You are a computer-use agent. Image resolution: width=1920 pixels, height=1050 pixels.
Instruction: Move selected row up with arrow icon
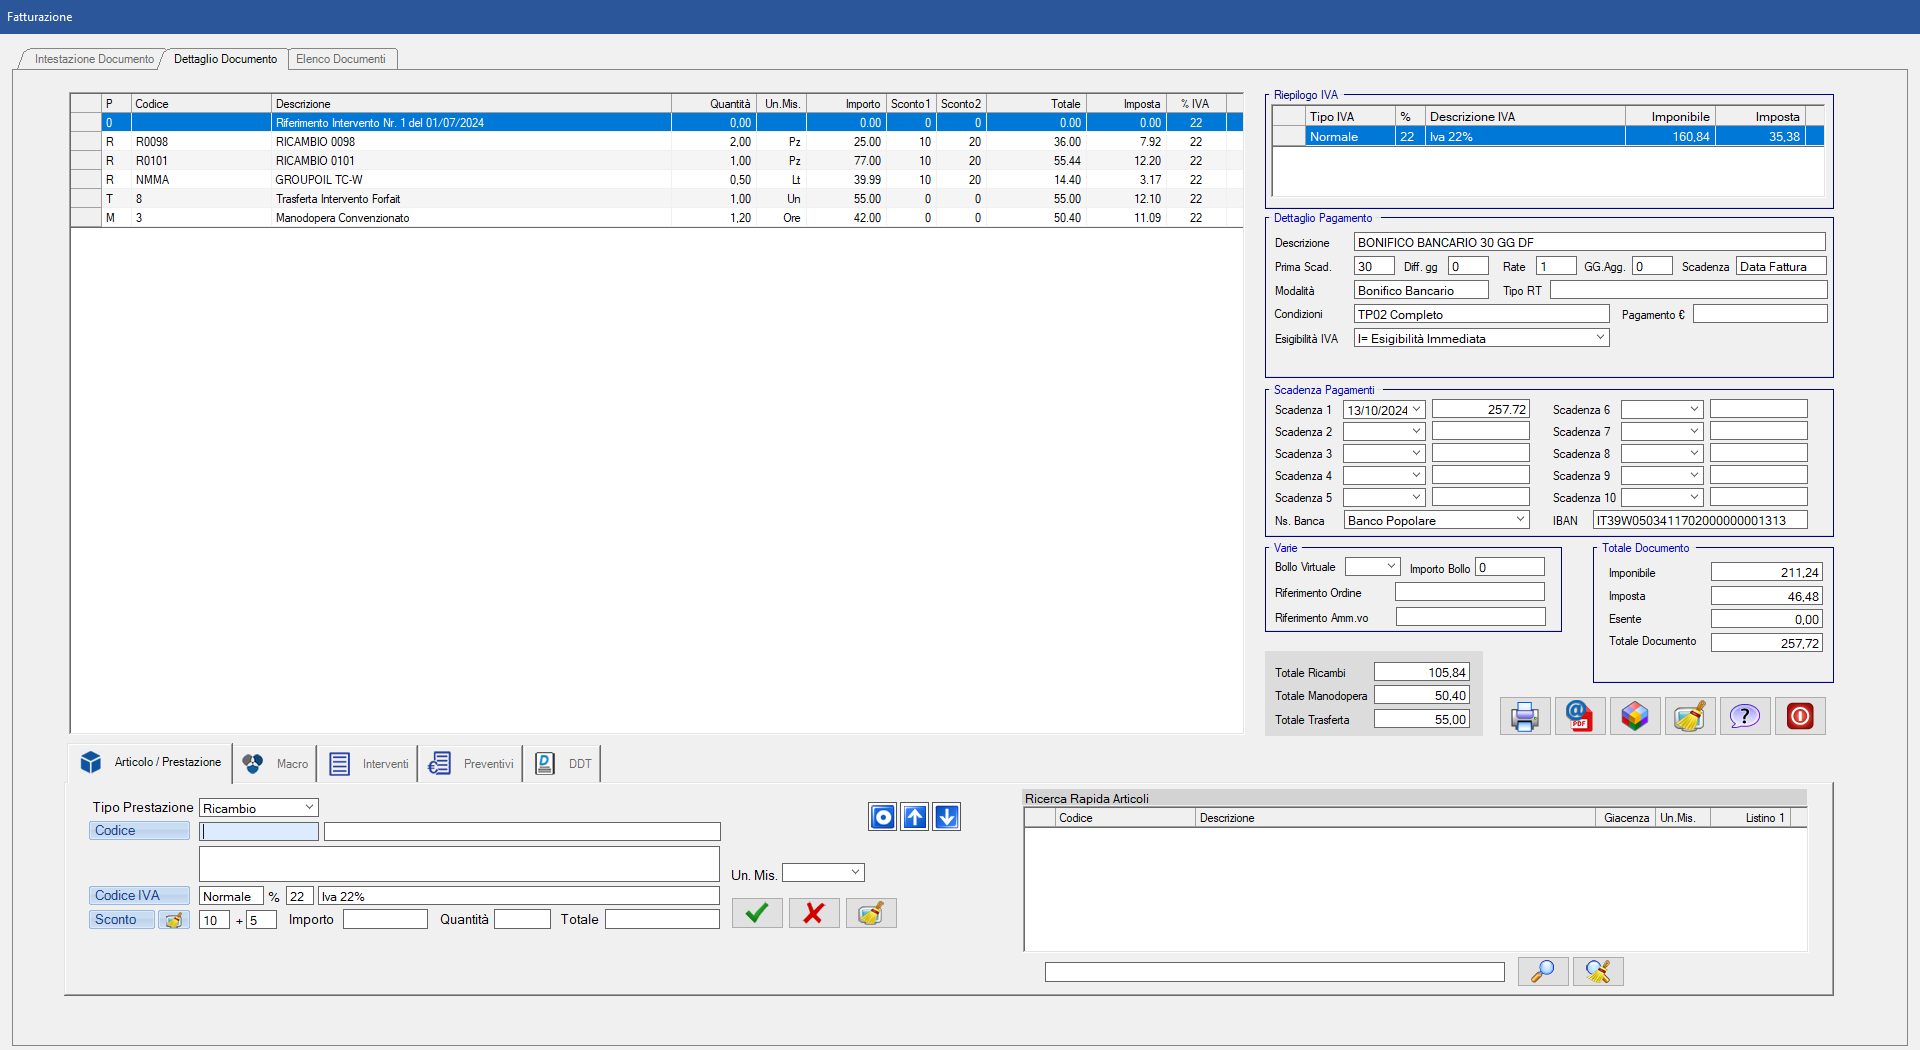[915, 817]
